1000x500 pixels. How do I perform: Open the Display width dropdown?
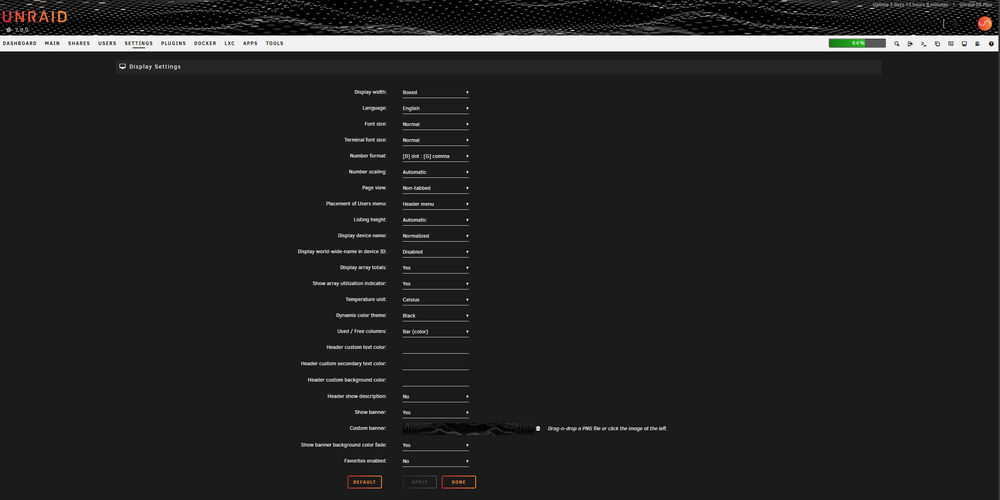click(x=436, y=92)
